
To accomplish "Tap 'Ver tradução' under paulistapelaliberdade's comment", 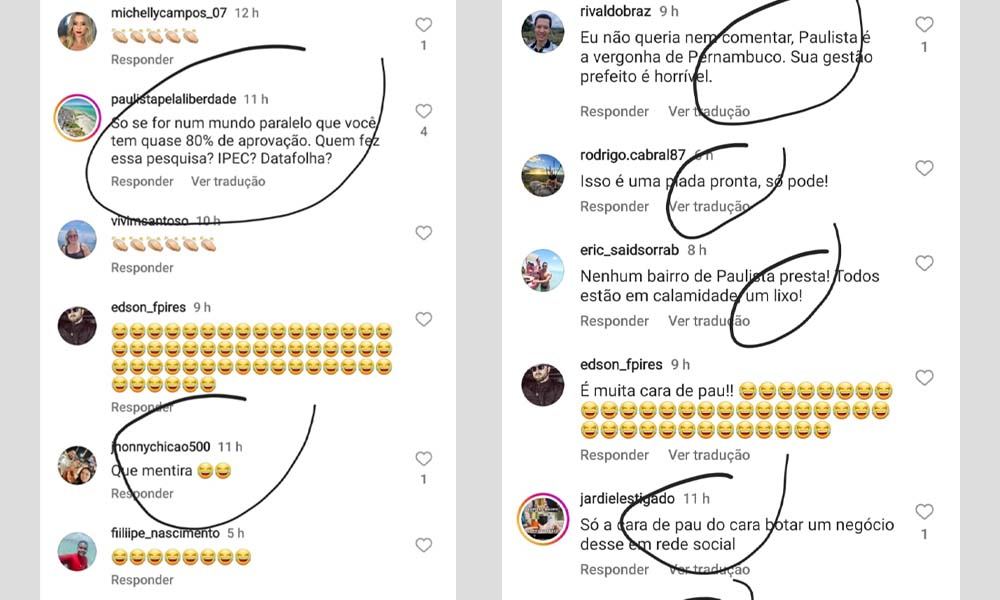I will point(228,181).
